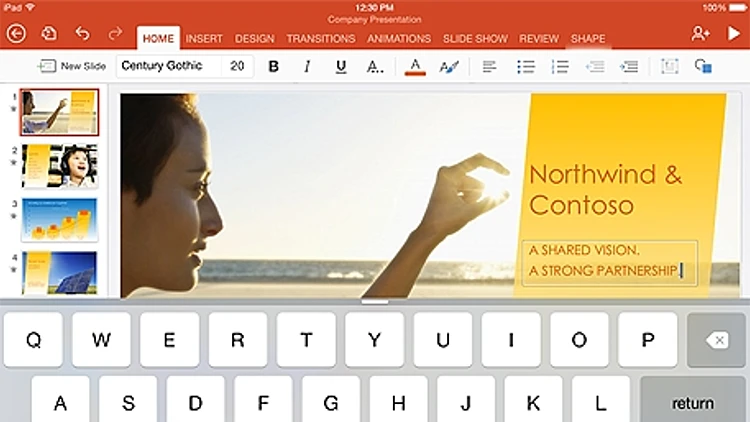The image size is (750, 422).
Task: Select the second slide thumbnail
Action: (x=60, y=166)
